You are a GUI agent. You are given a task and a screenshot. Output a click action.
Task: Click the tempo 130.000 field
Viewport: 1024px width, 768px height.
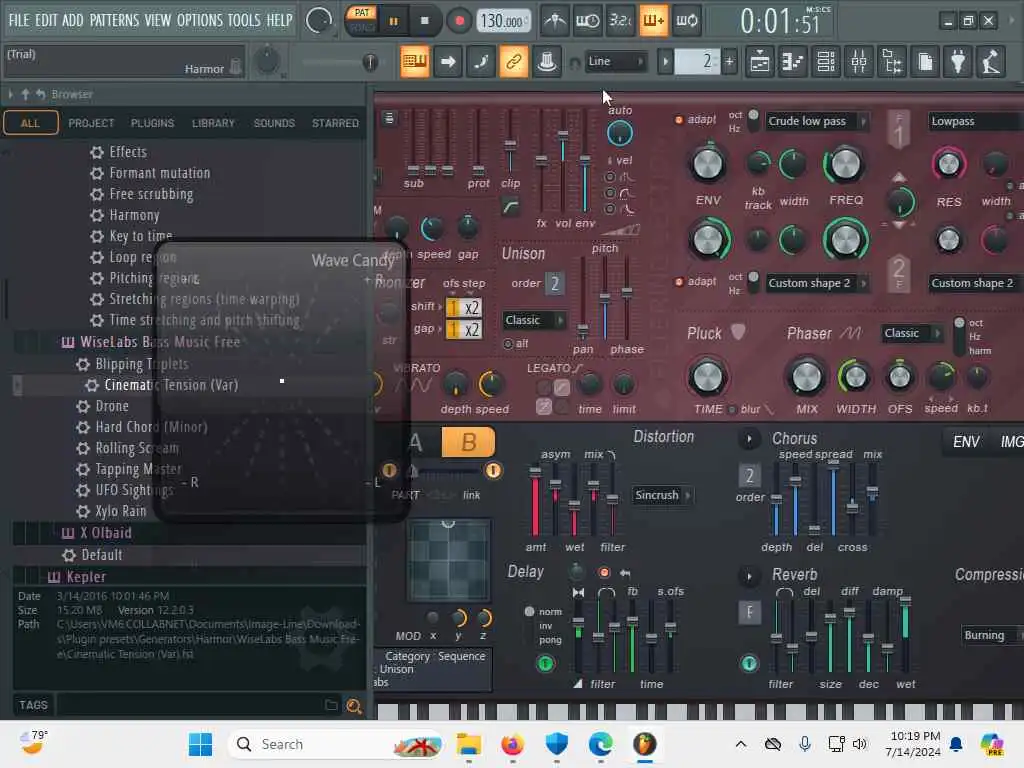(x=502, y=21)
